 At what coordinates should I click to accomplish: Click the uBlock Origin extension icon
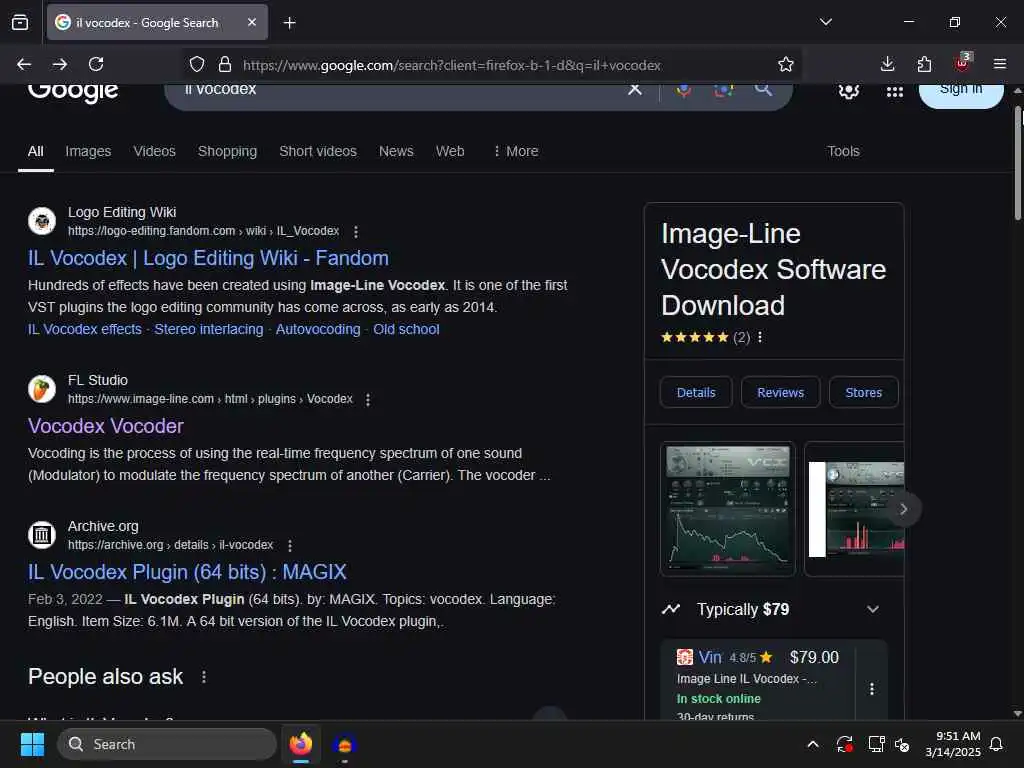pos(963,63)
